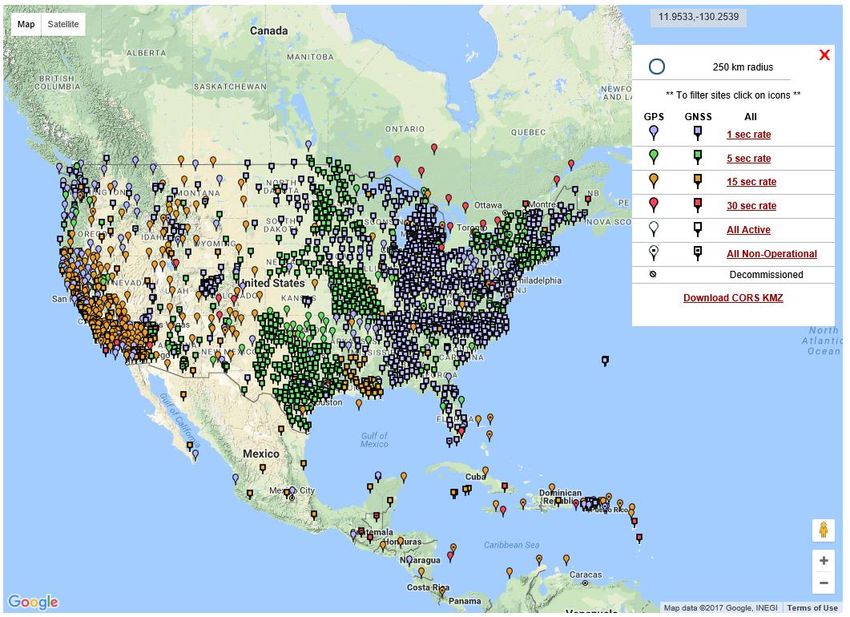
Task: Click the All column header
Action: coord(750,117)
